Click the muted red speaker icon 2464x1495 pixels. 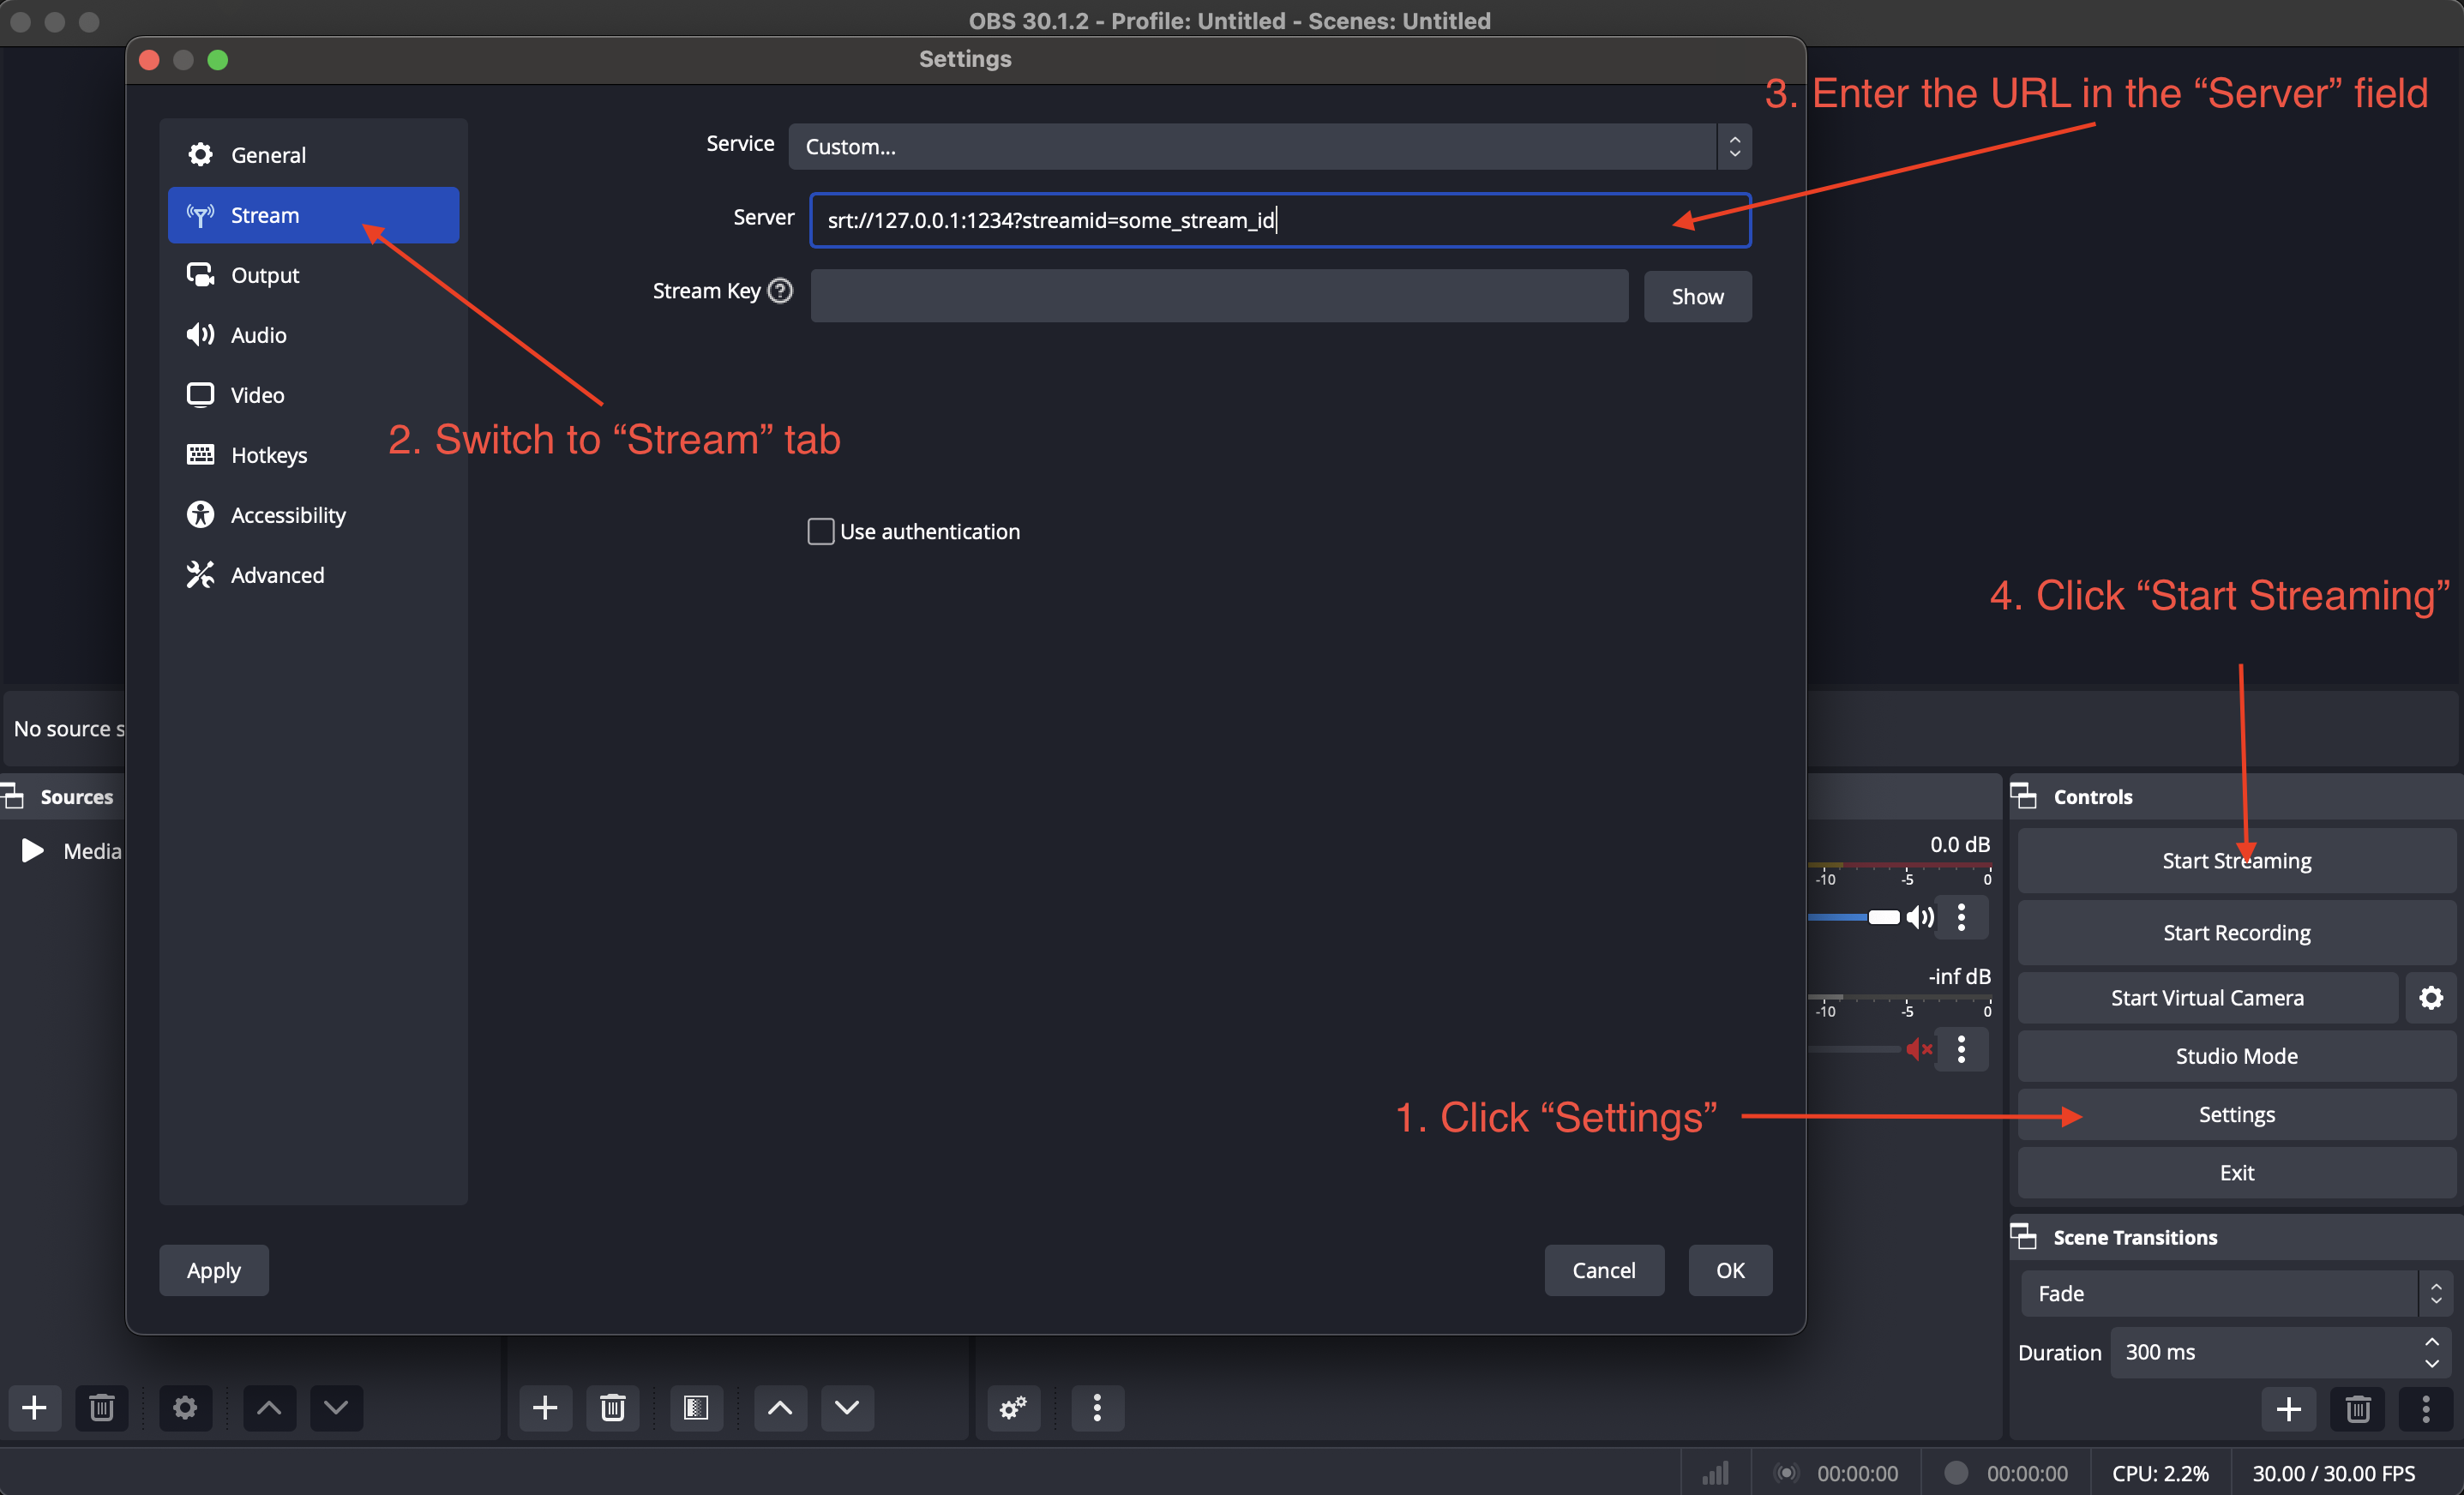point(1917,1049)
